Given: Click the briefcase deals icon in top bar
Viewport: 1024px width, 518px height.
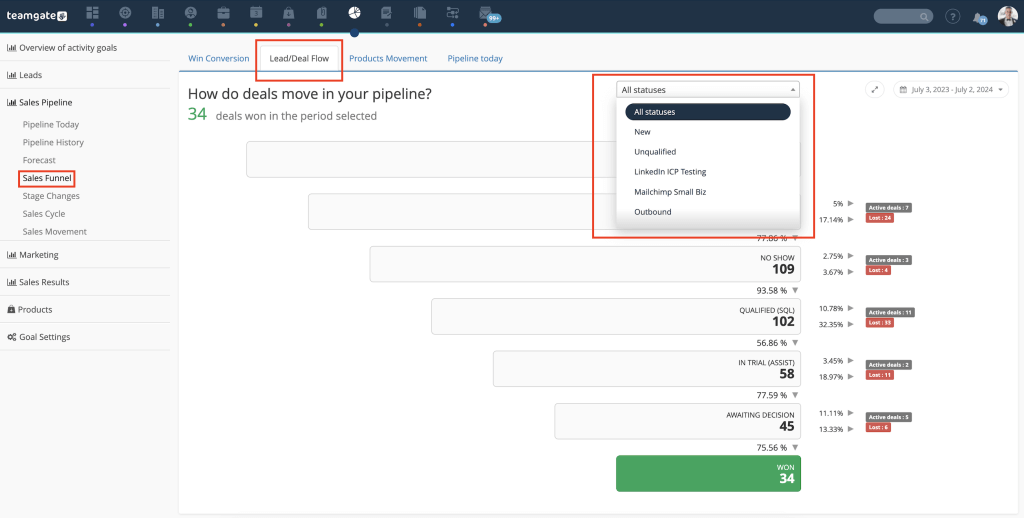Looking at the screenshot, I should click(x=223, y=13).
